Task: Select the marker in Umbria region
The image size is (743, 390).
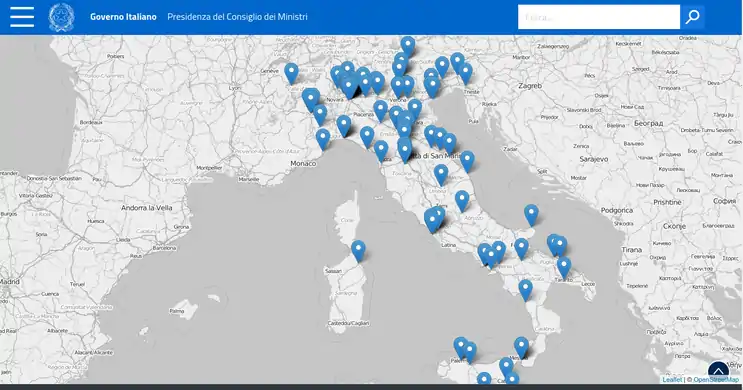Action: [x=441, y=175]
